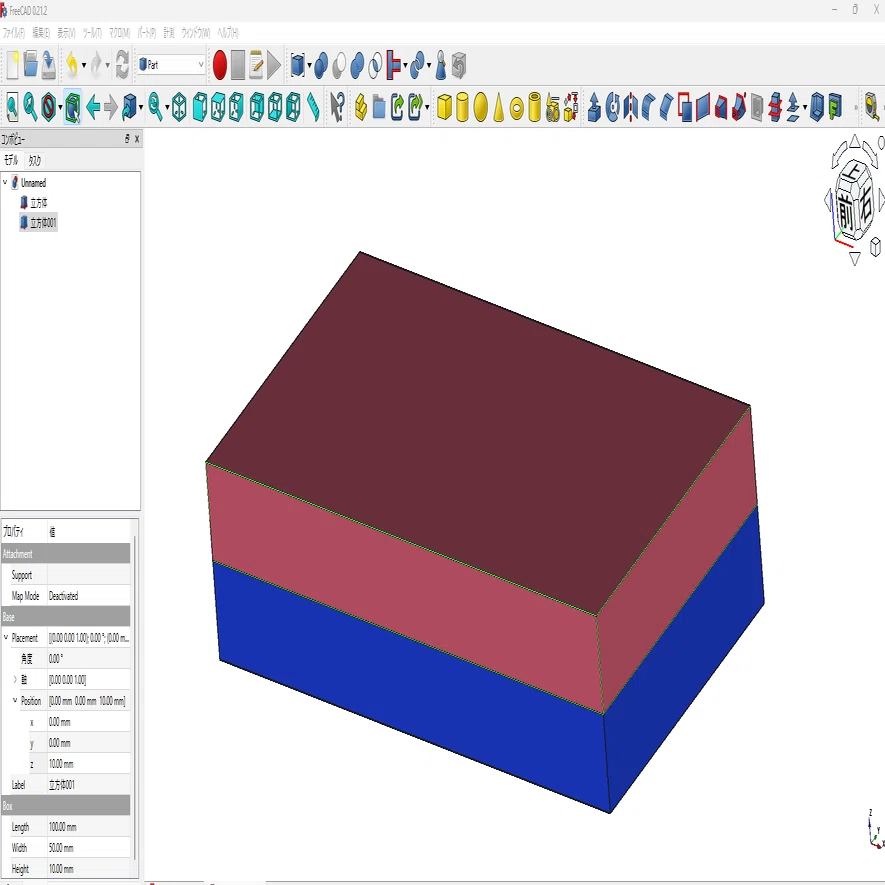Open the Shape builder tool
885x885 pixels.
571,107
